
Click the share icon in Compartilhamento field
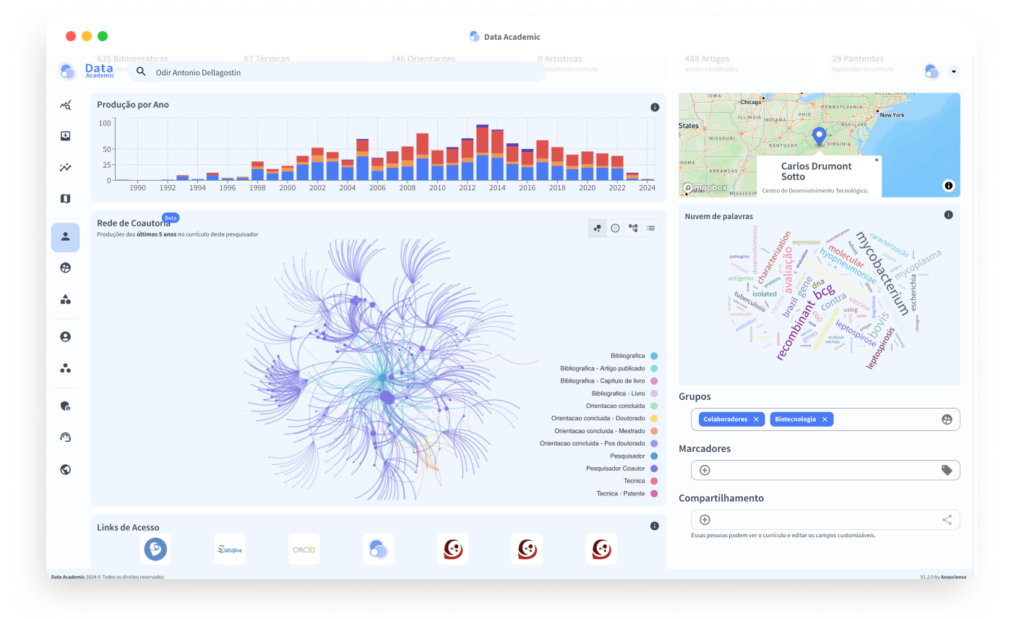pos(946,520)
